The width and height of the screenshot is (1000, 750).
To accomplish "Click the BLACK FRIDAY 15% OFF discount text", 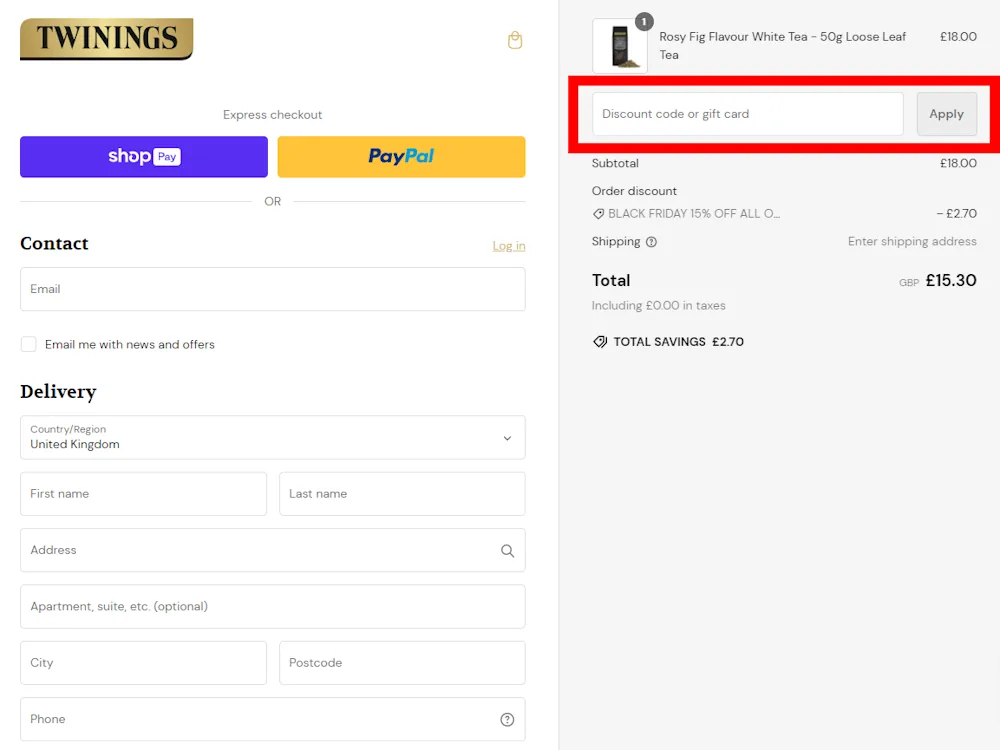I will pos(694,214).
